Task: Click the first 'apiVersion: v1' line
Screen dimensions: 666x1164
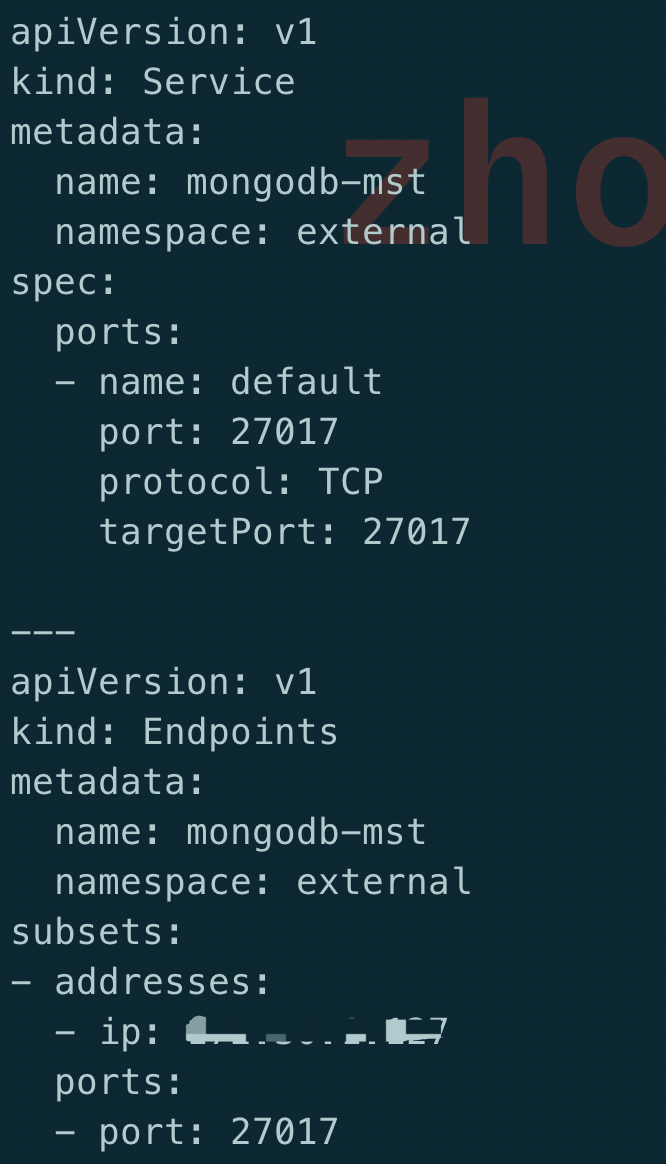Action: pos(164,32)
